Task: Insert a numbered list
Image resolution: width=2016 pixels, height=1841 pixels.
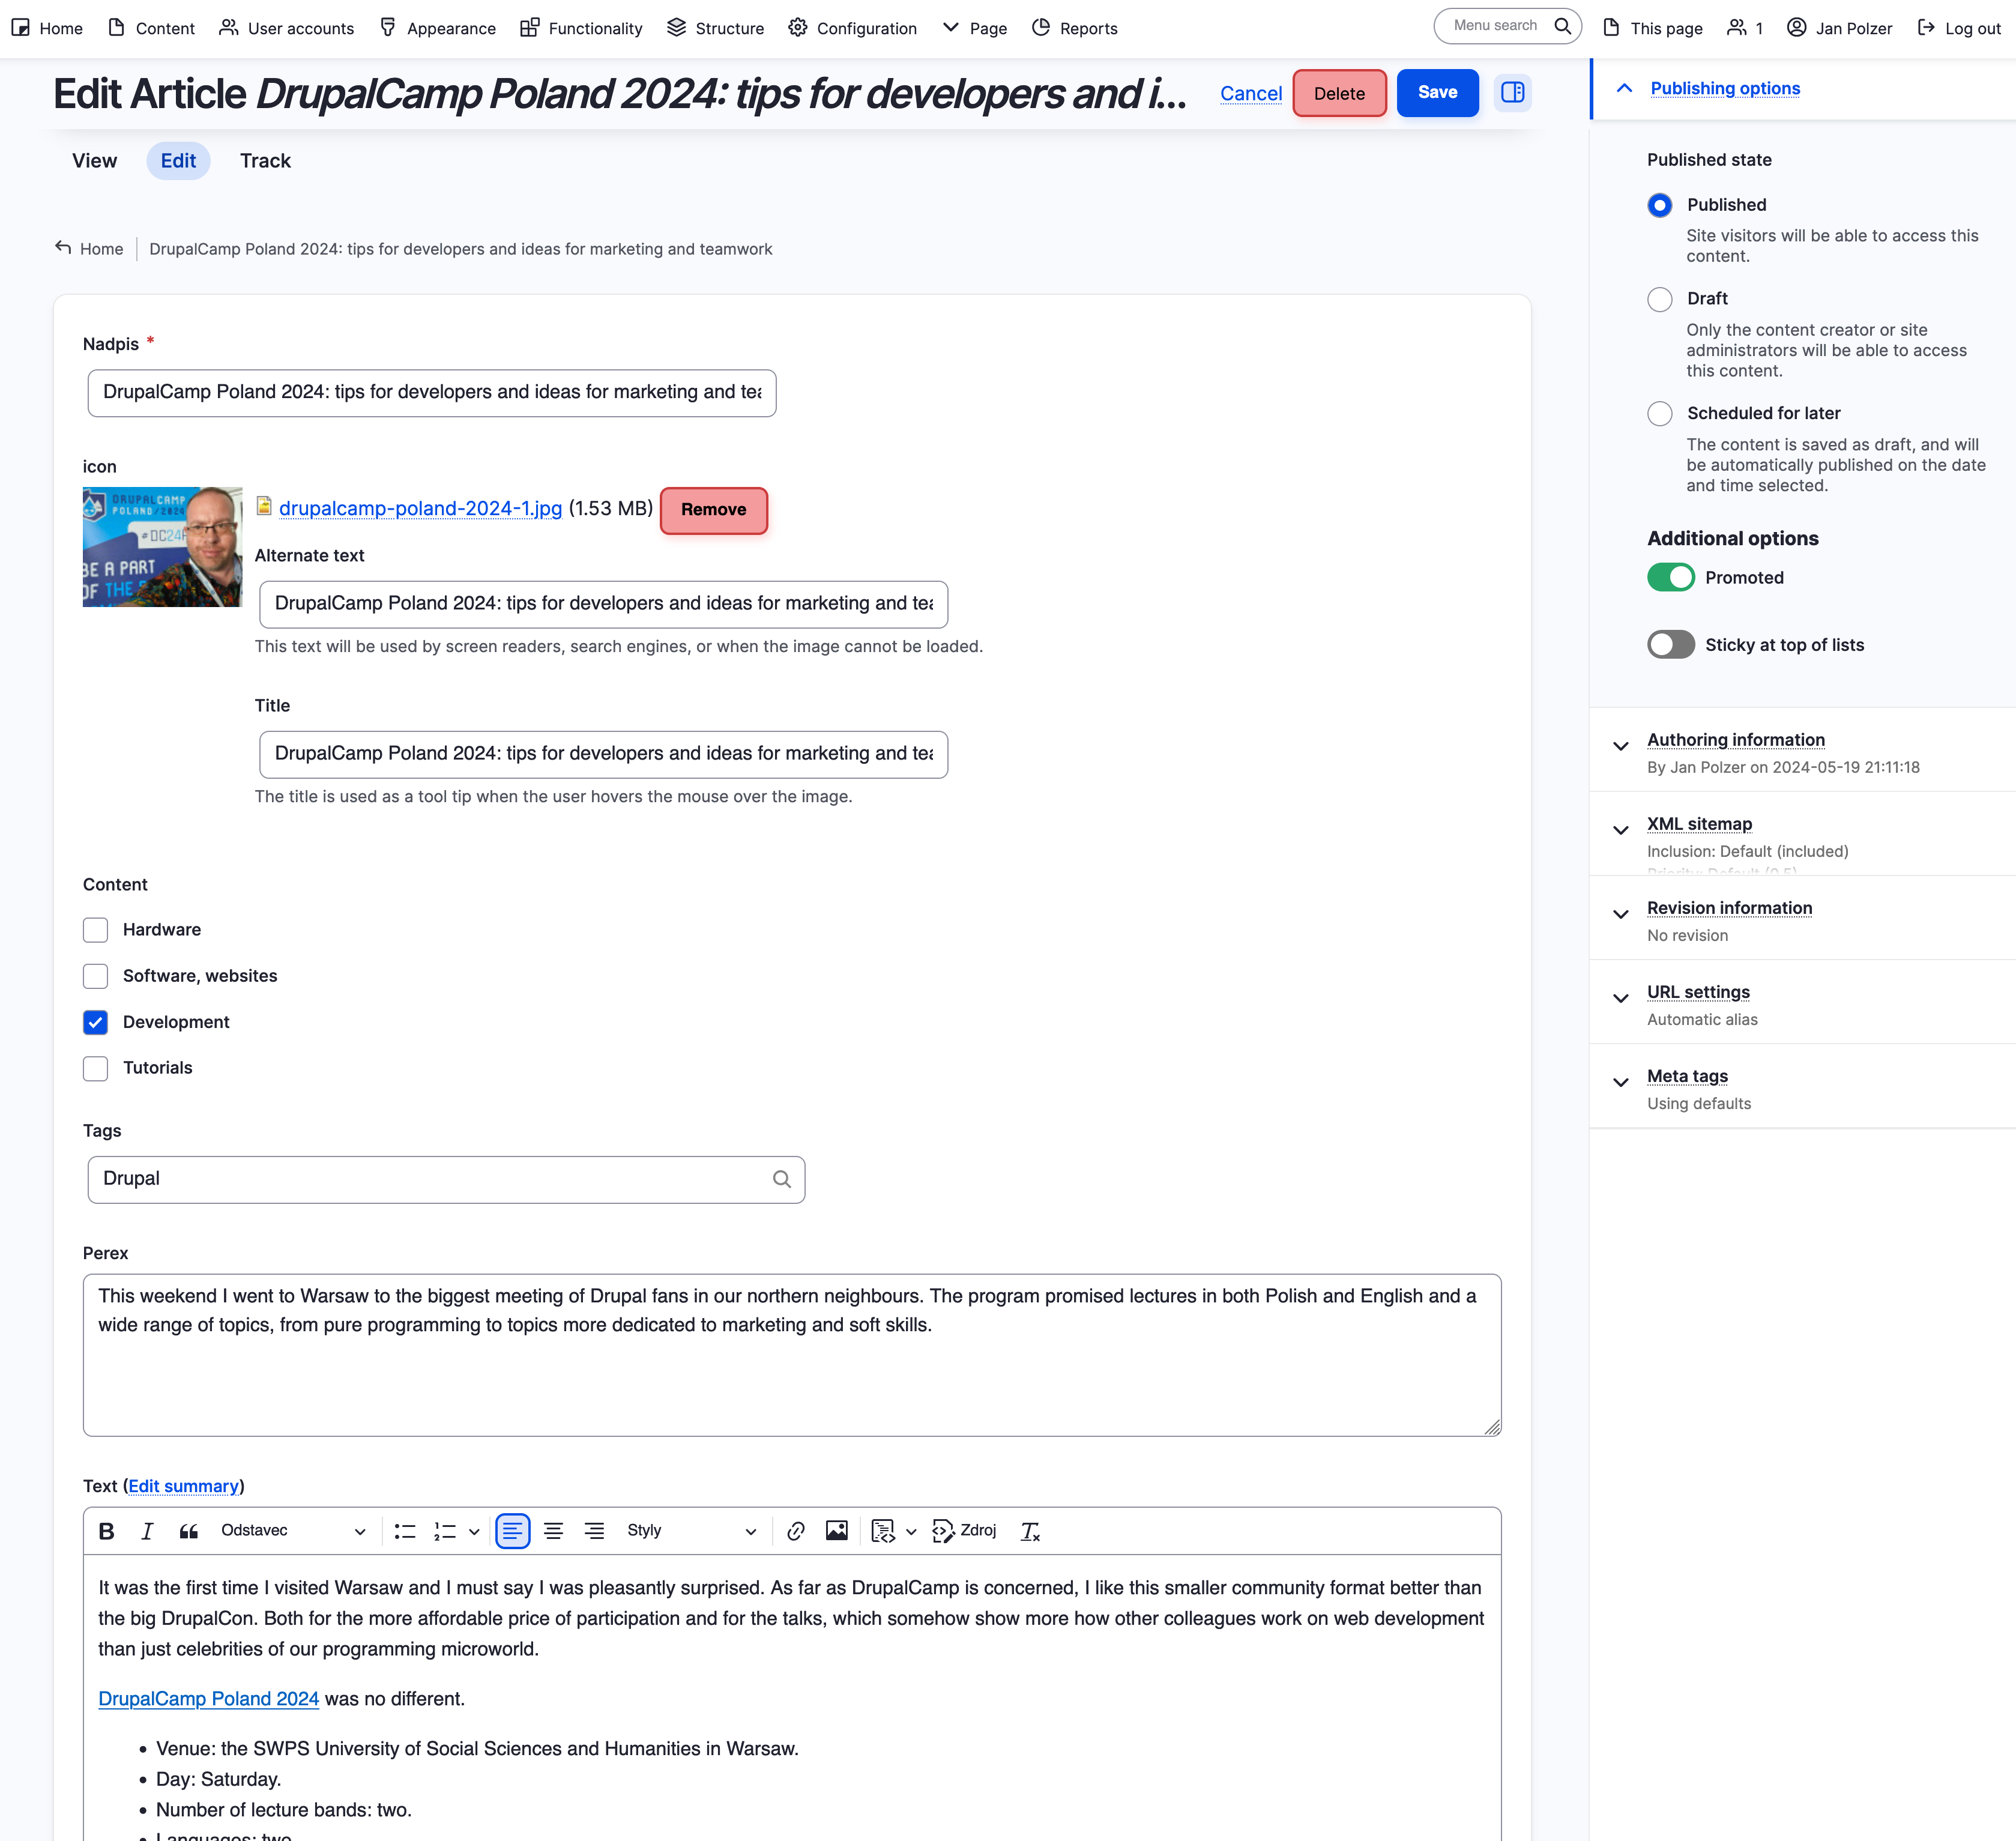Action: tap(445, 1531)
